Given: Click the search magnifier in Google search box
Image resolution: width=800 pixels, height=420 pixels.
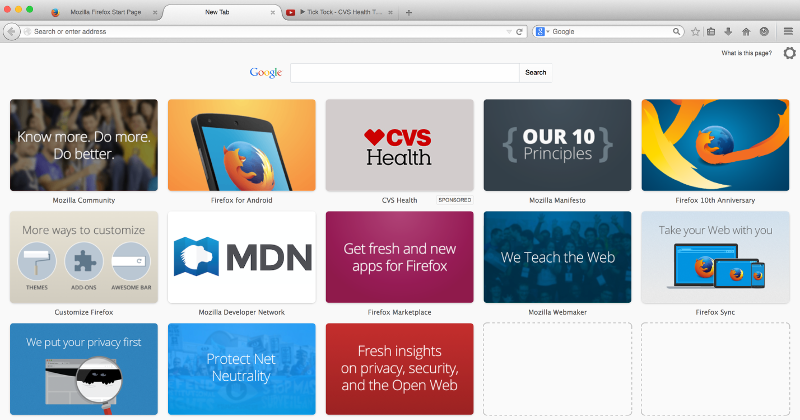Looking at the screenshot, I should pyautogui.click(x=676, y=32).
